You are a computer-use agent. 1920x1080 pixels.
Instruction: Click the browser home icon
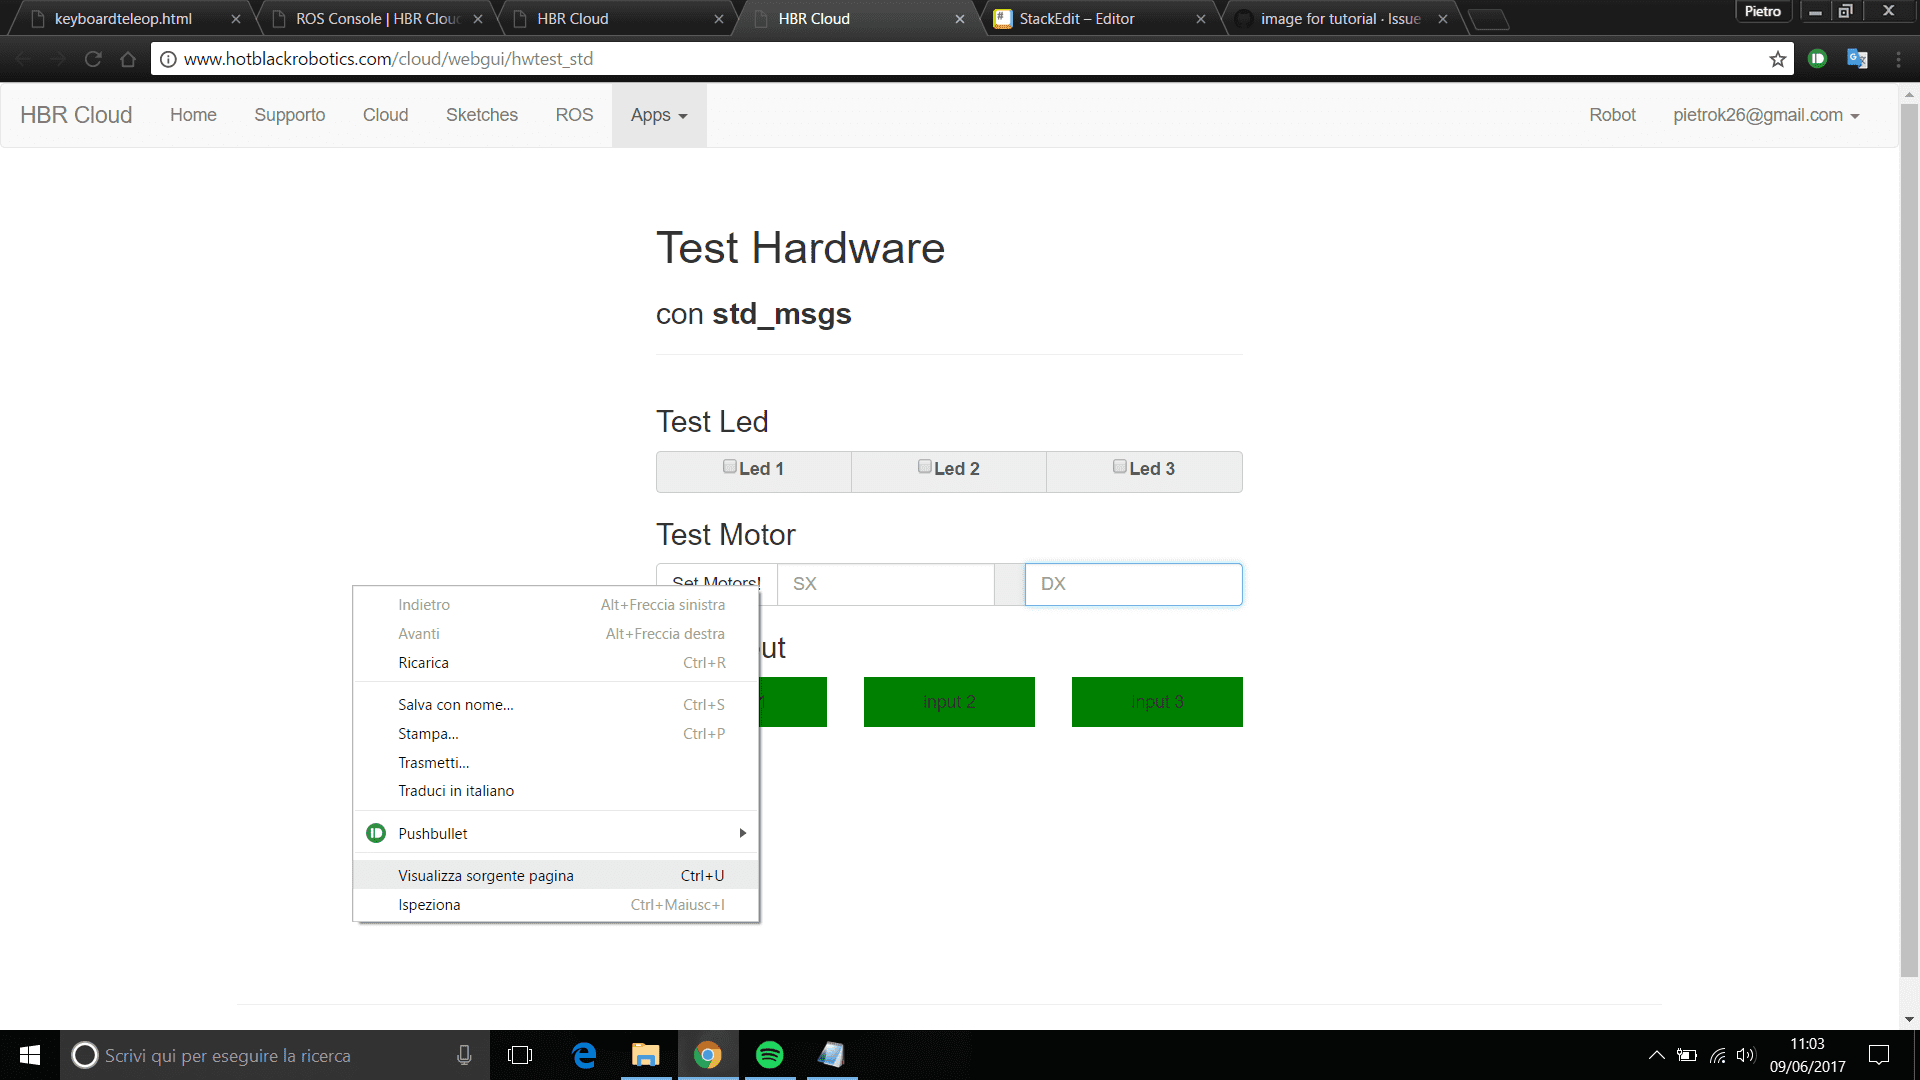click(128, 59)
